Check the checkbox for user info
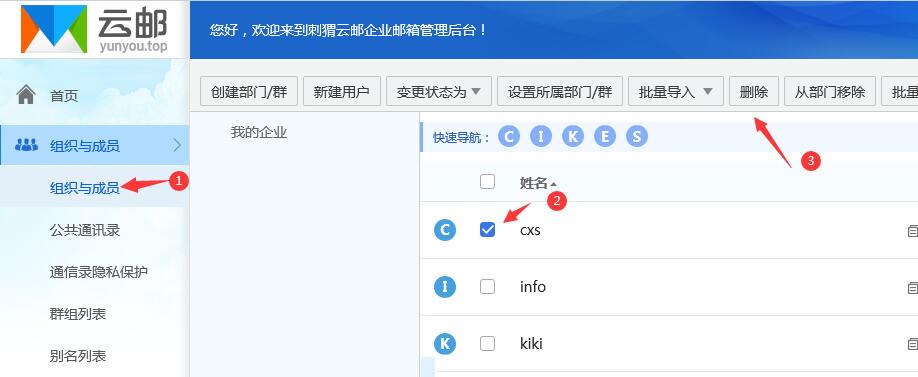The height and width of the screenshot is (377, 918). [x=487, y=286]
